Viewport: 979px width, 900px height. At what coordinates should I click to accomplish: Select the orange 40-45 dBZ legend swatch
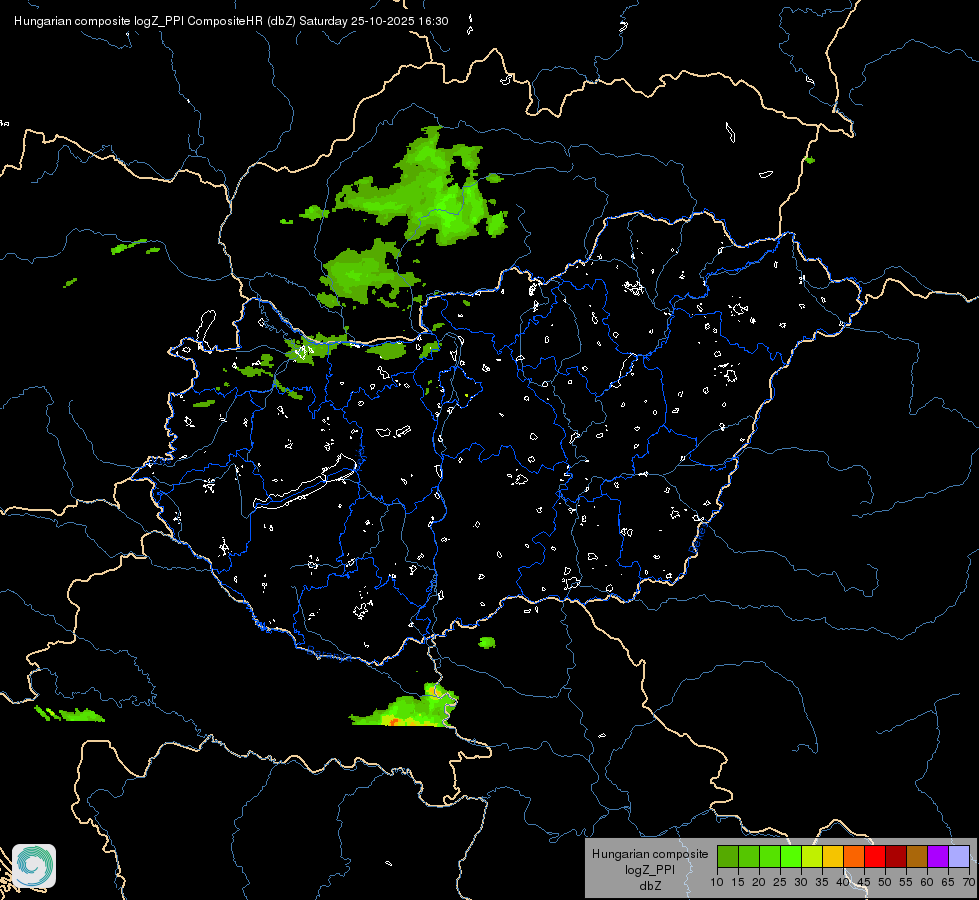854,857
